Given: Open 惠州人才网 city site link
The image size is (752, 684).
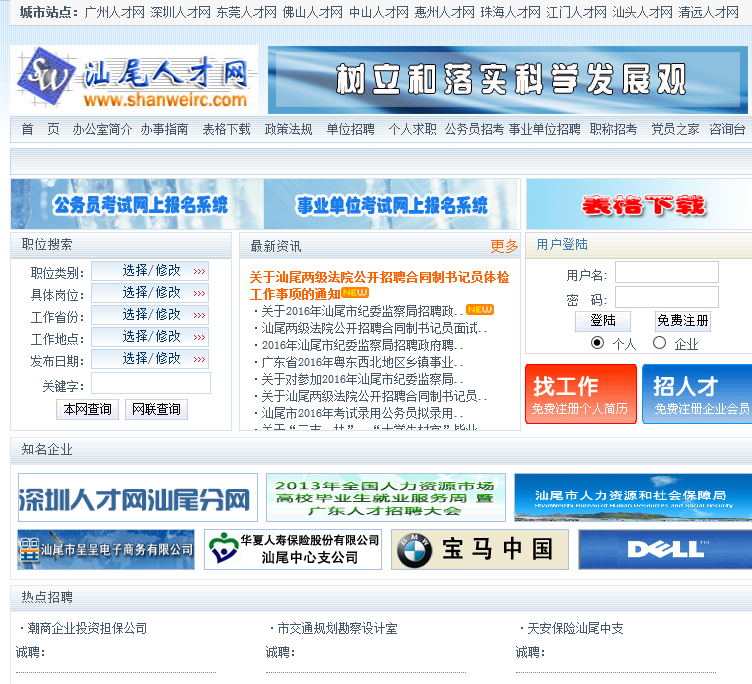Looking at the screenshot, I should (x=445, y=12).
